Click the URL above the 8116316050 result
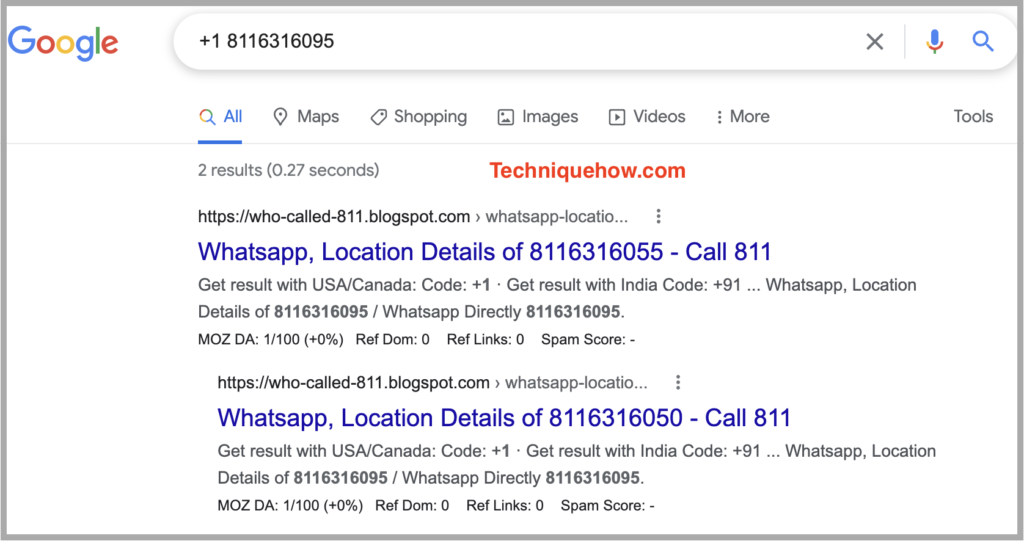The image size is (1024, 541). [x=432, y=382]
